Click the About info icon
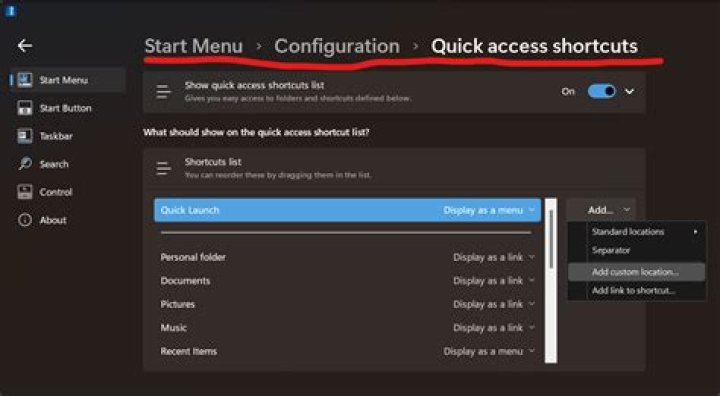The width and height of the screenshot is (720, 396). (x=25, y=220)
